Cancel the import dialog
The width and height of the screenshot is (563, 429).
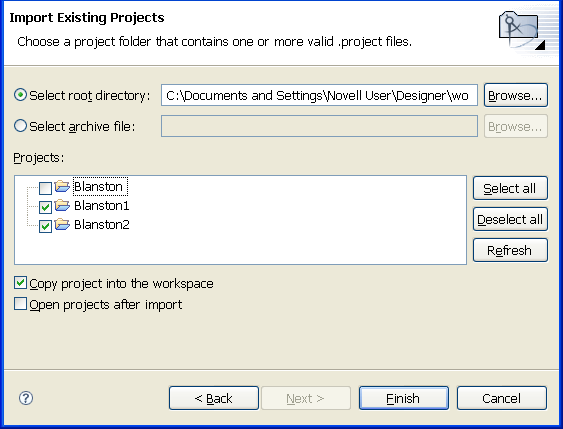point(502,398)
